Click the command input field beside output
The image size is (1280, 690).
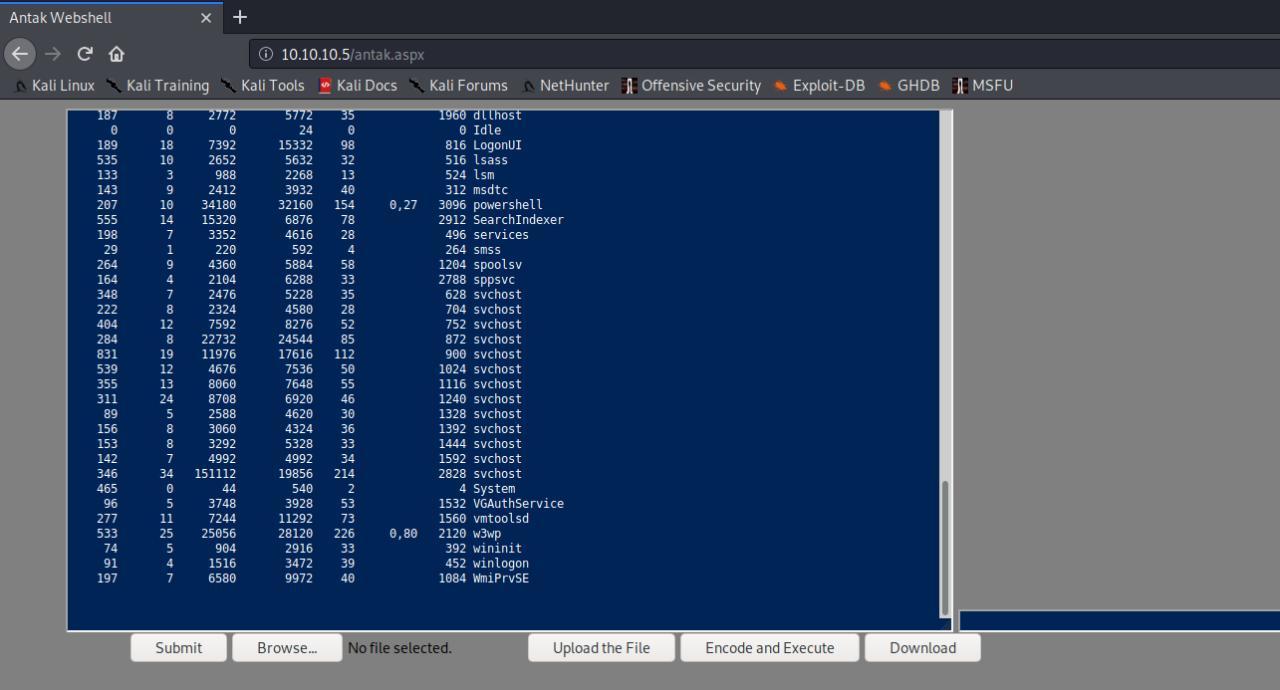[1119, 621]
